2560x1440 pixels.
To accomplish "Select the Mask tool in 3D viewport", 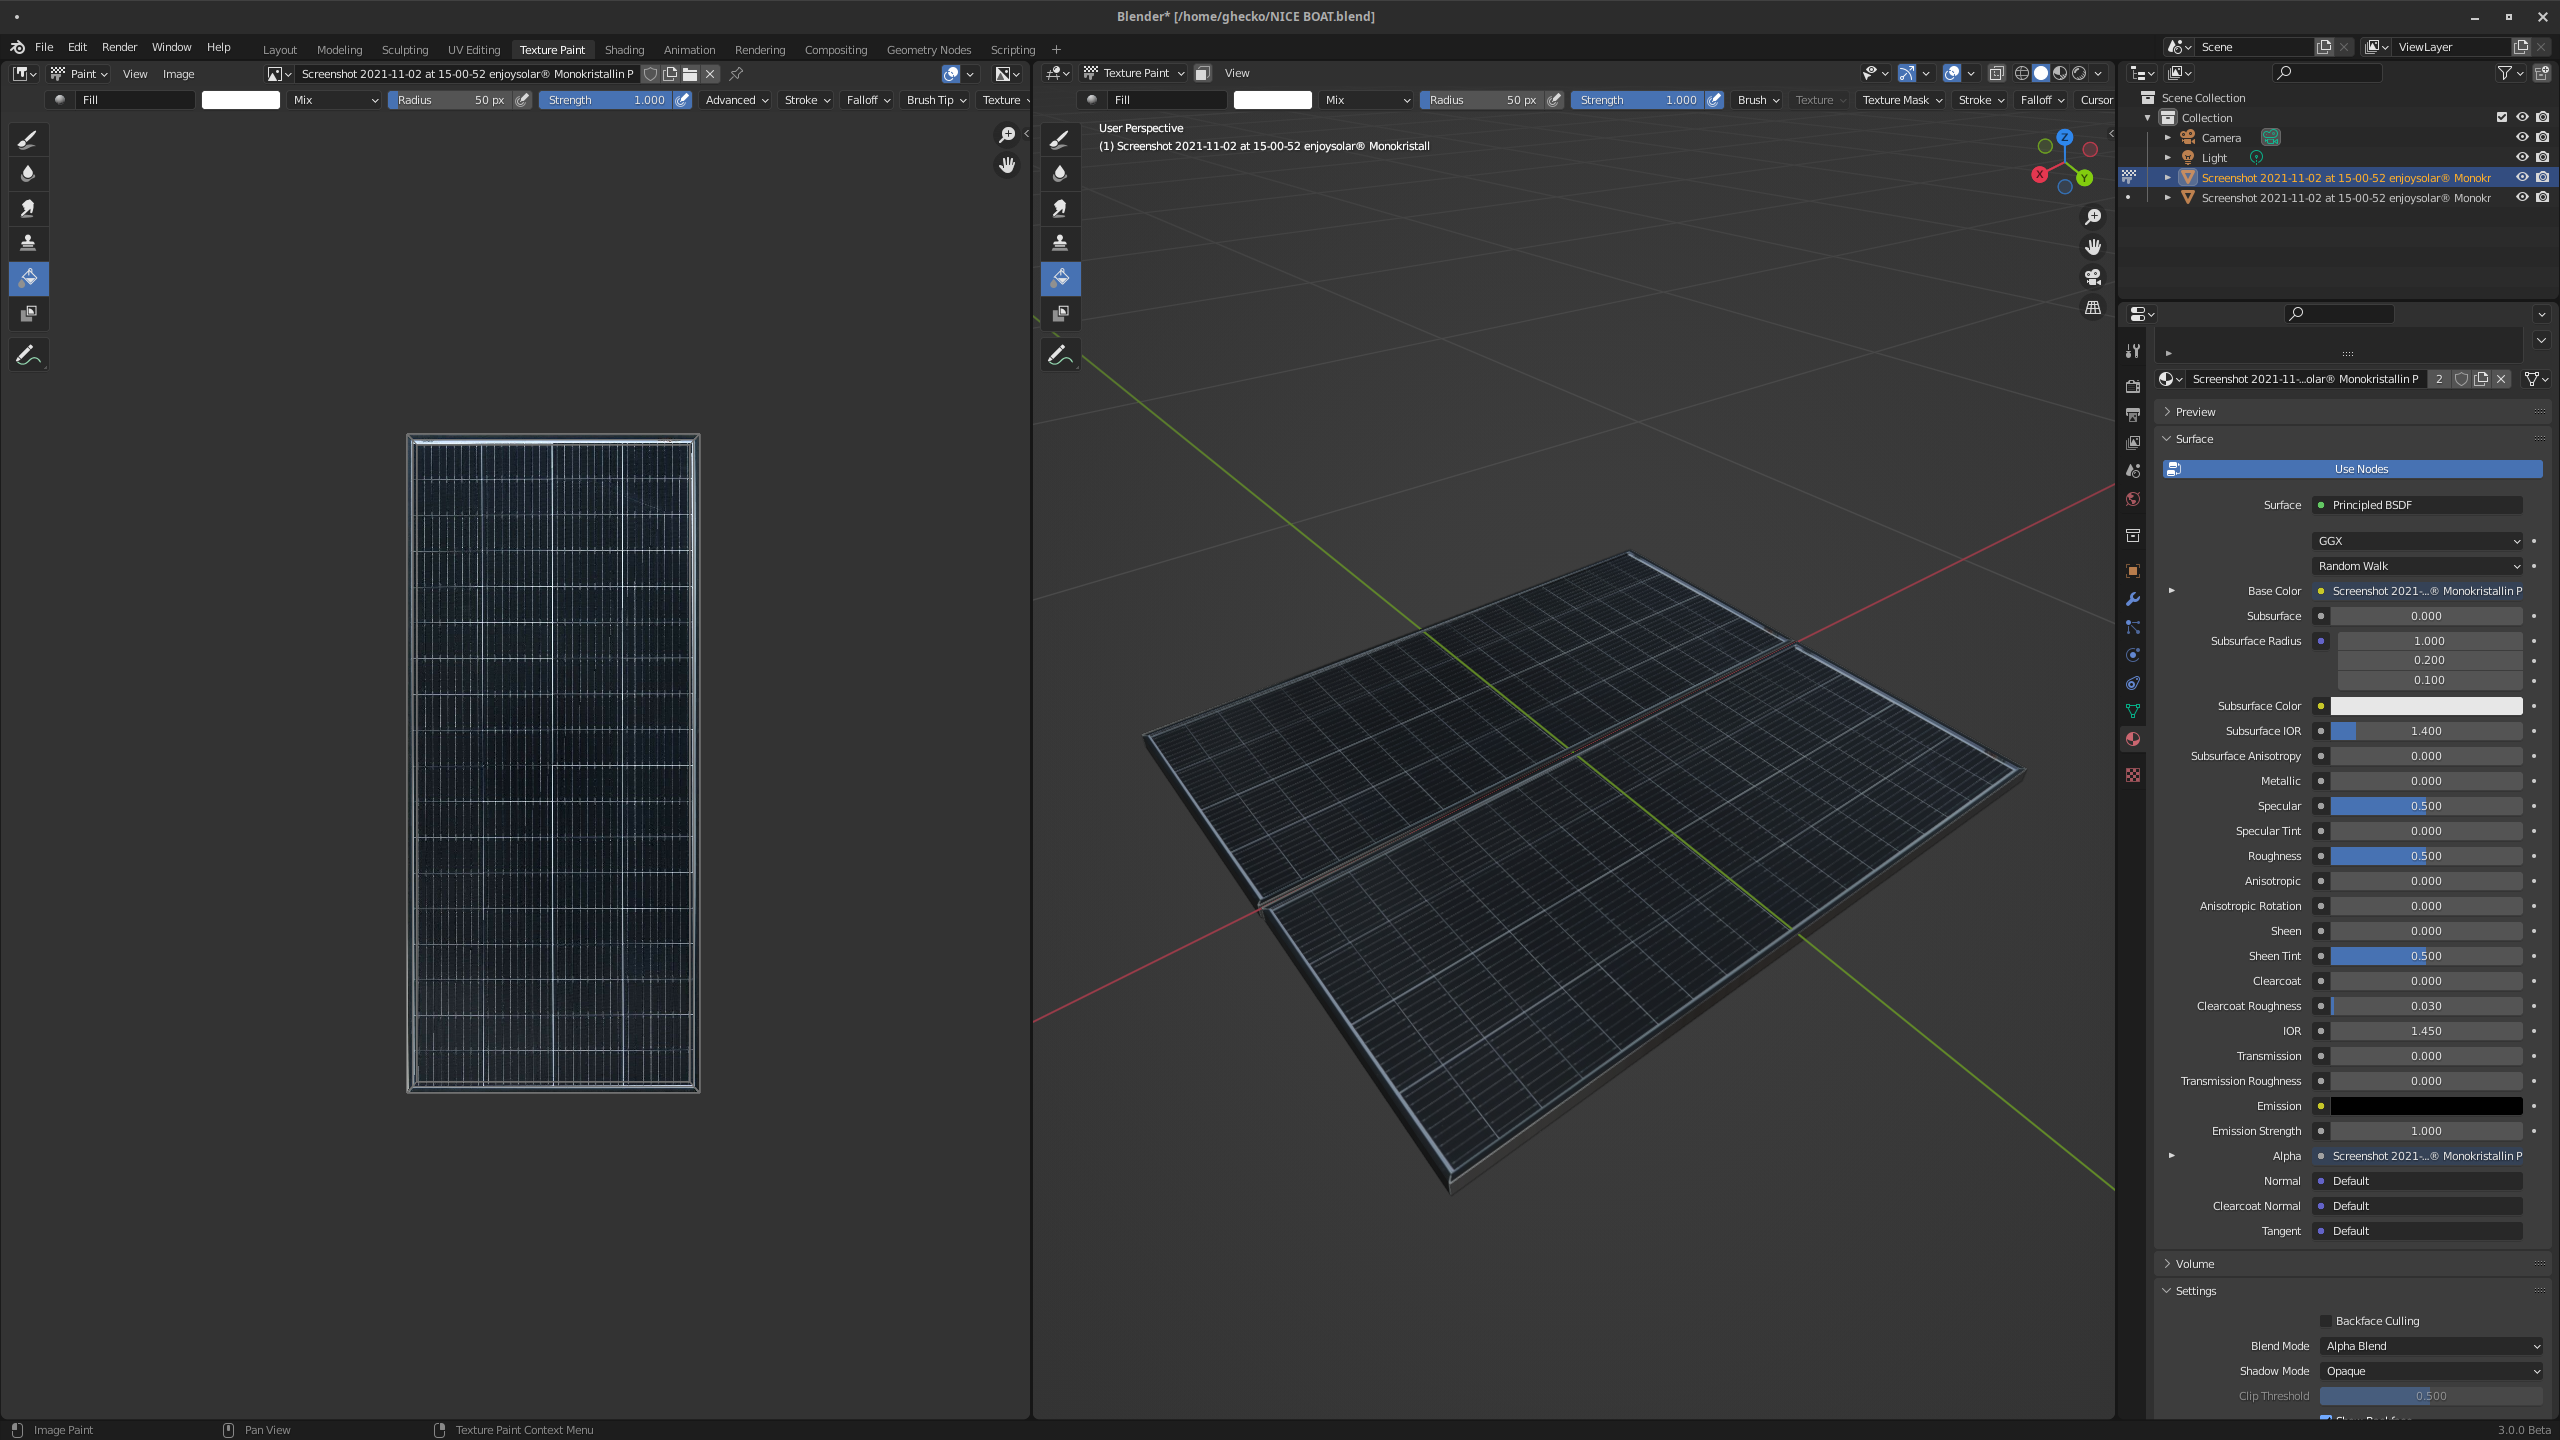I will (1060, 314).
